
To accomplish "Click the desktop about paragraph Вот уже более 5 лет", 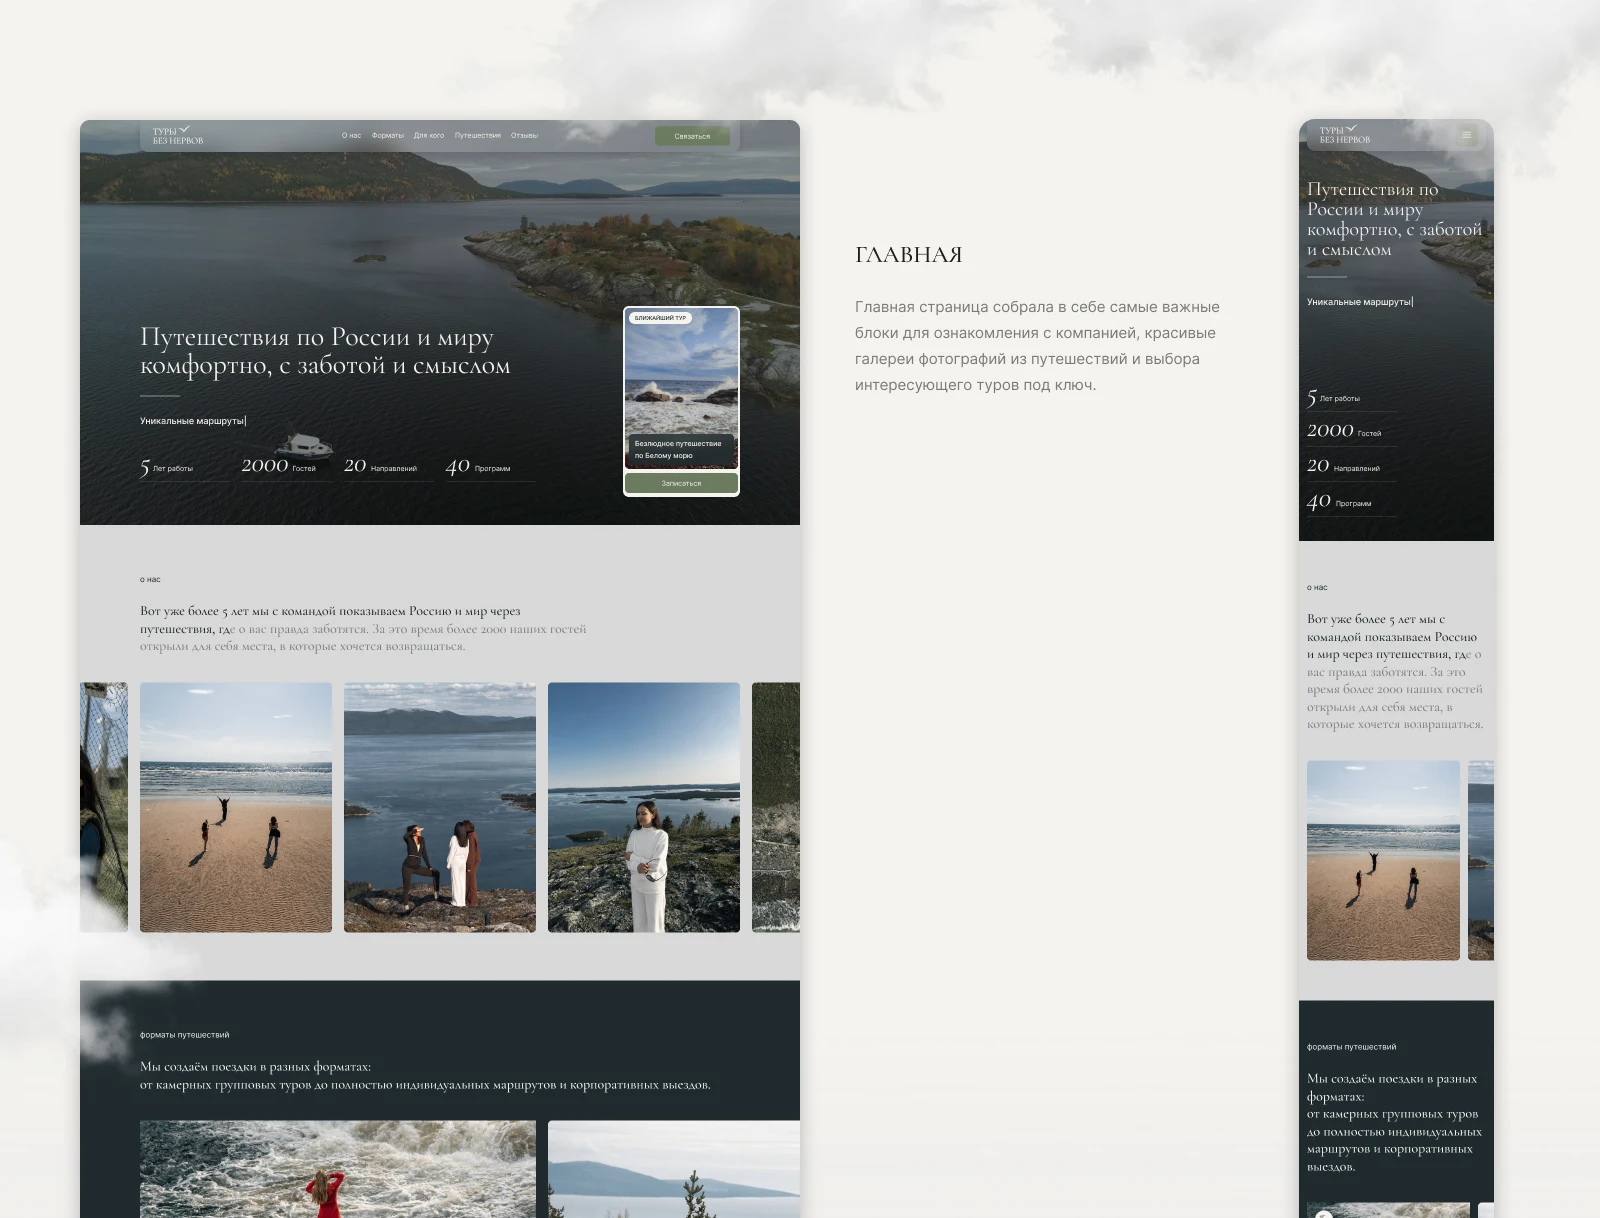I will [363, 629].
